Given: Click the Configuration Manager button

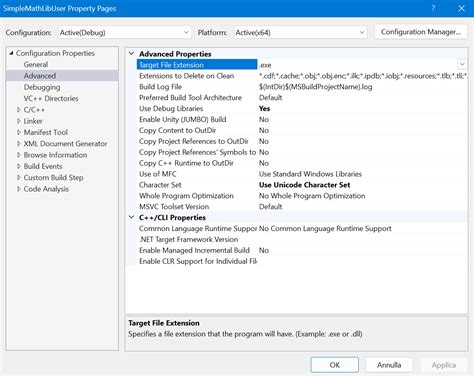Looking at the screenshot, I should [x=421, y=32].
